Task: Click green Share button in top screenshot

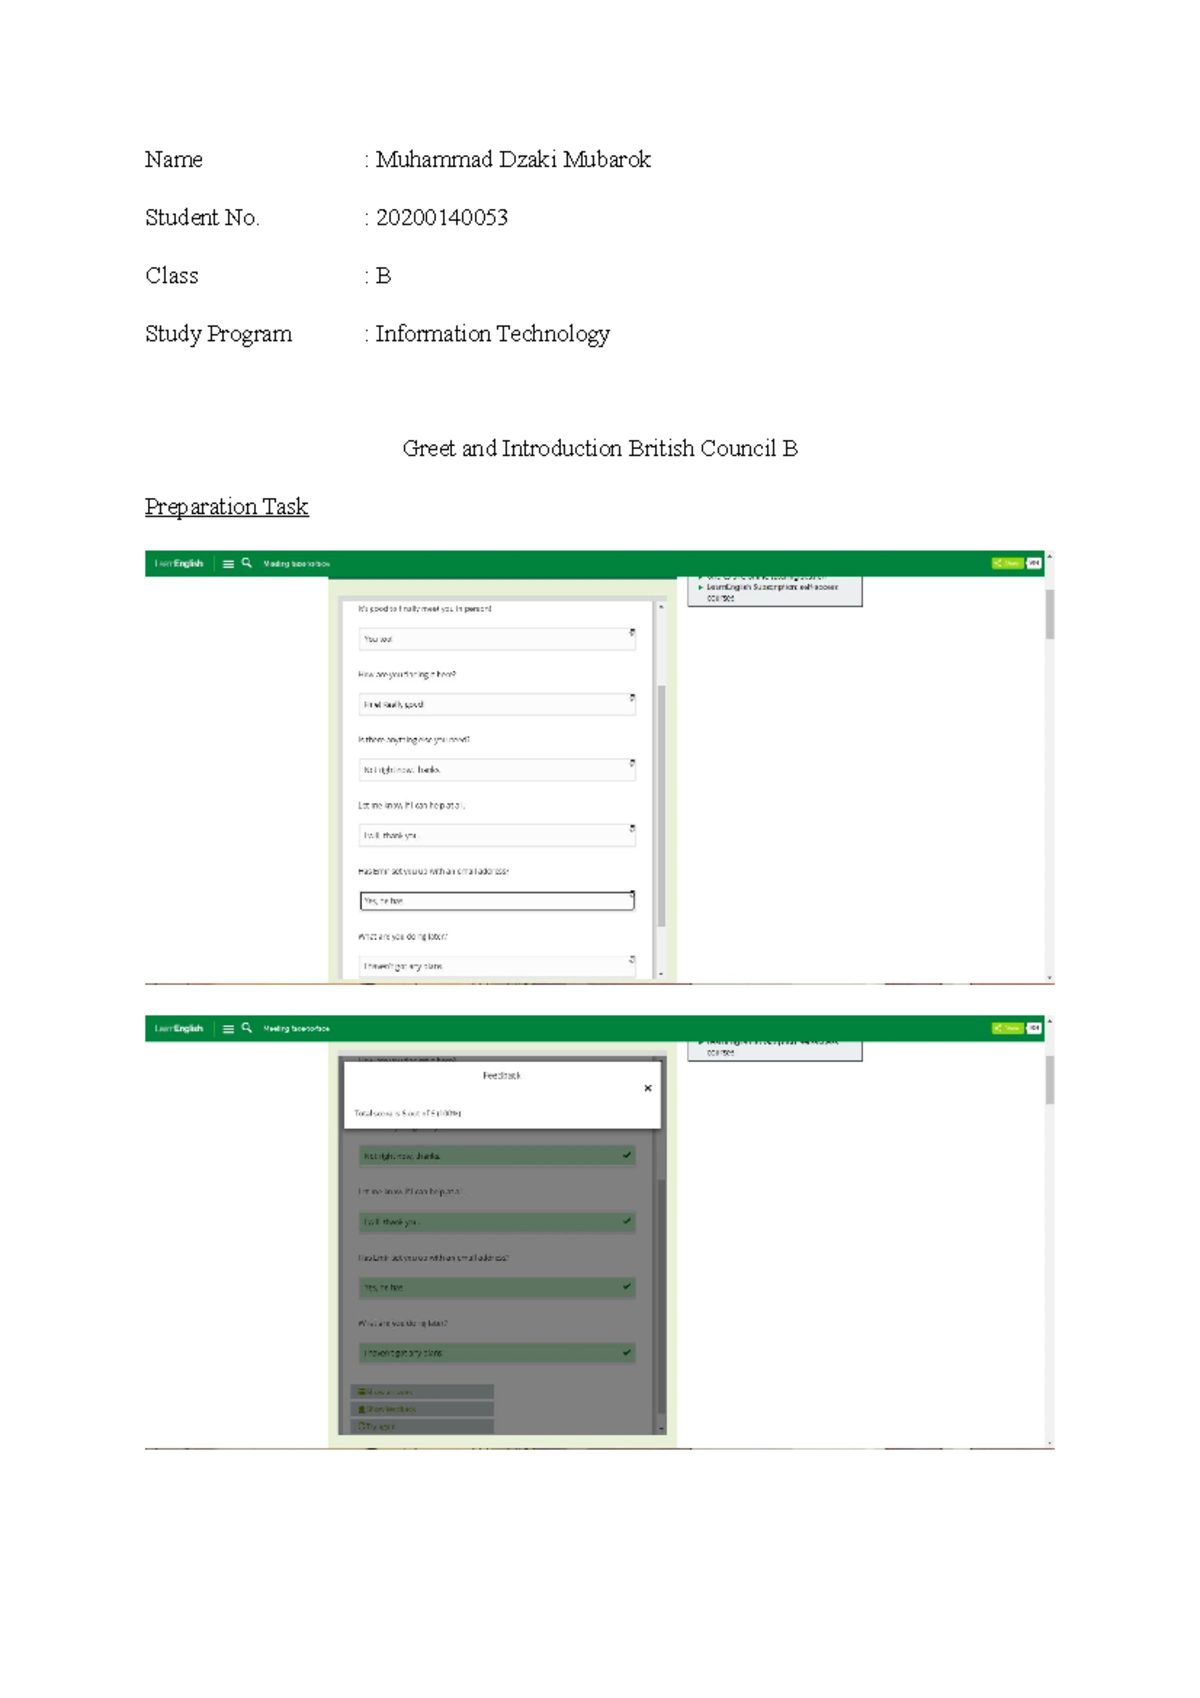Action: pyautogui.click(x=1005, y=563)
